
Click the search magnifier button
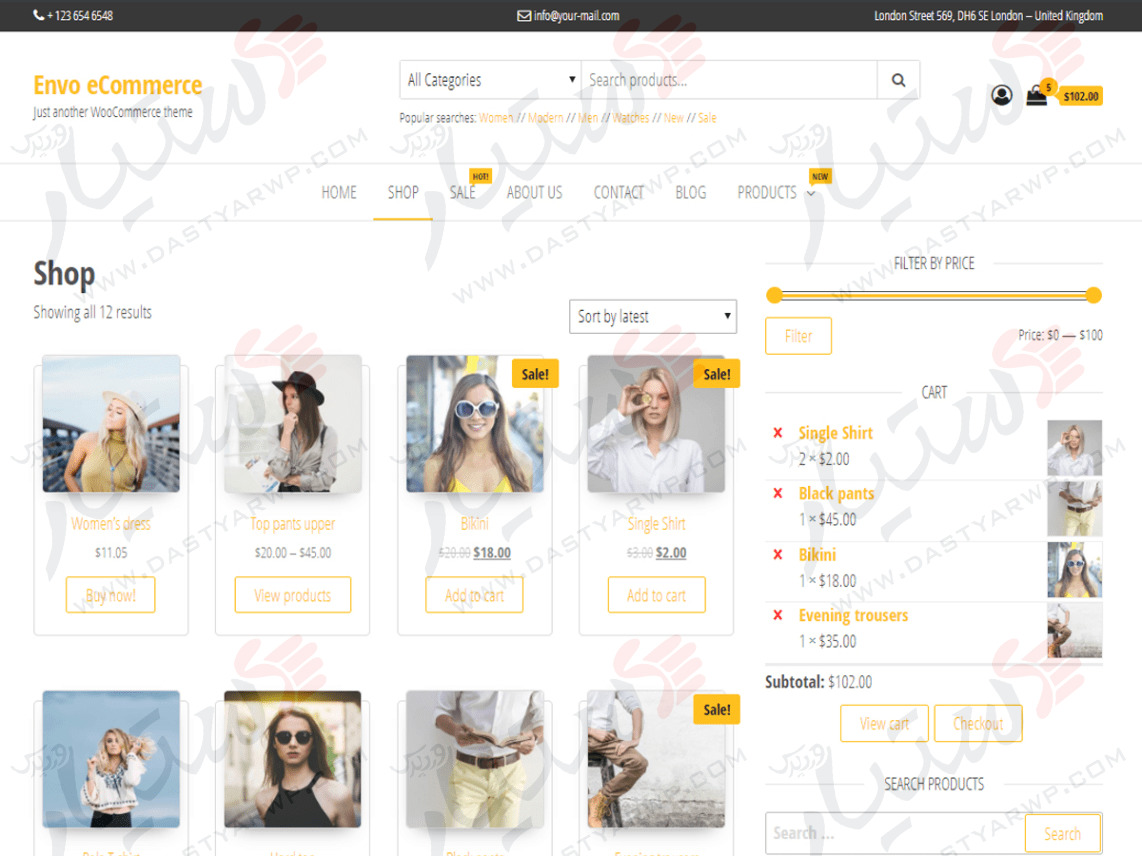[x=899, y=80]
